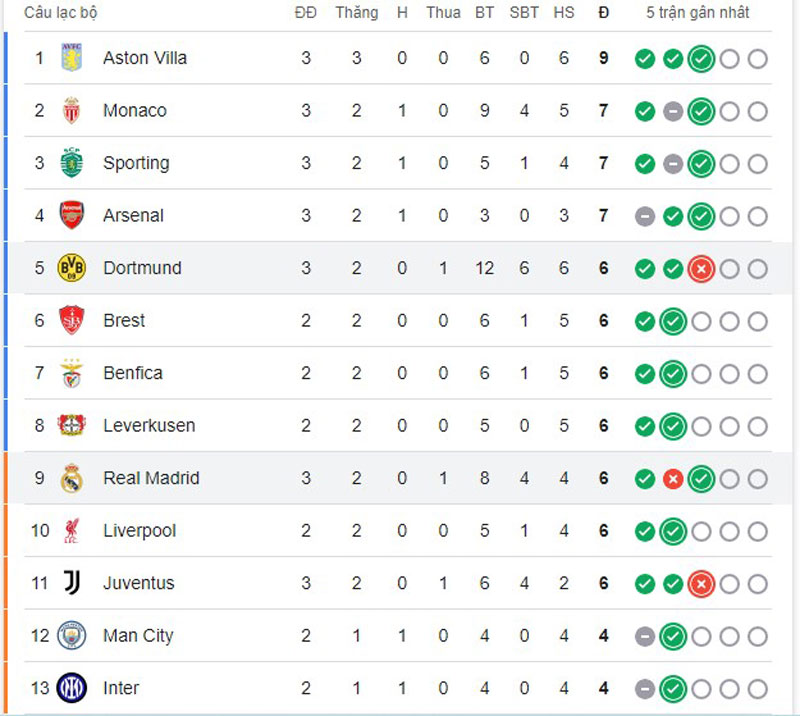Screen dimensions: 800x716
Task: Open the Liverpool team link
Action: (139, 531)
